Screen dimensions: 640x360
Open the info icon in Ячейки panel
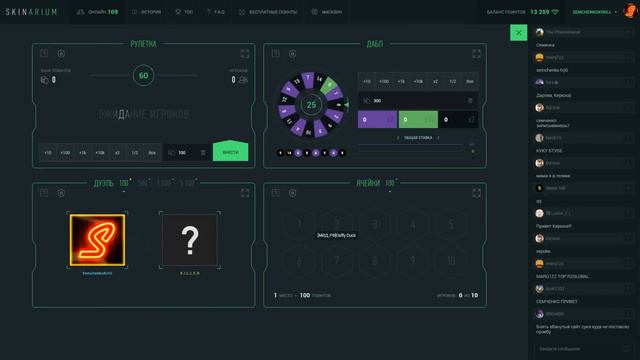[276, 193]
